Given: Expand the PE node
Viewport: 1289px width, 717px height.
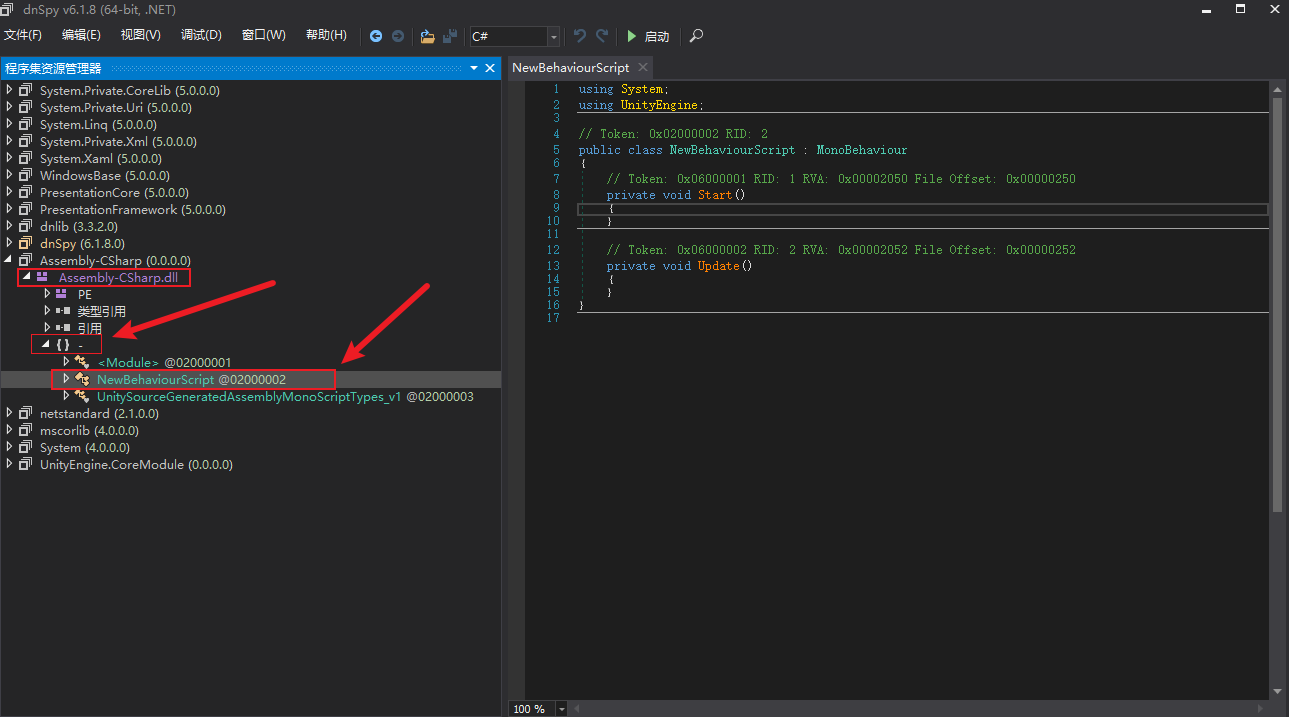Looking at the screenshot, I should [x=46, y=294].
